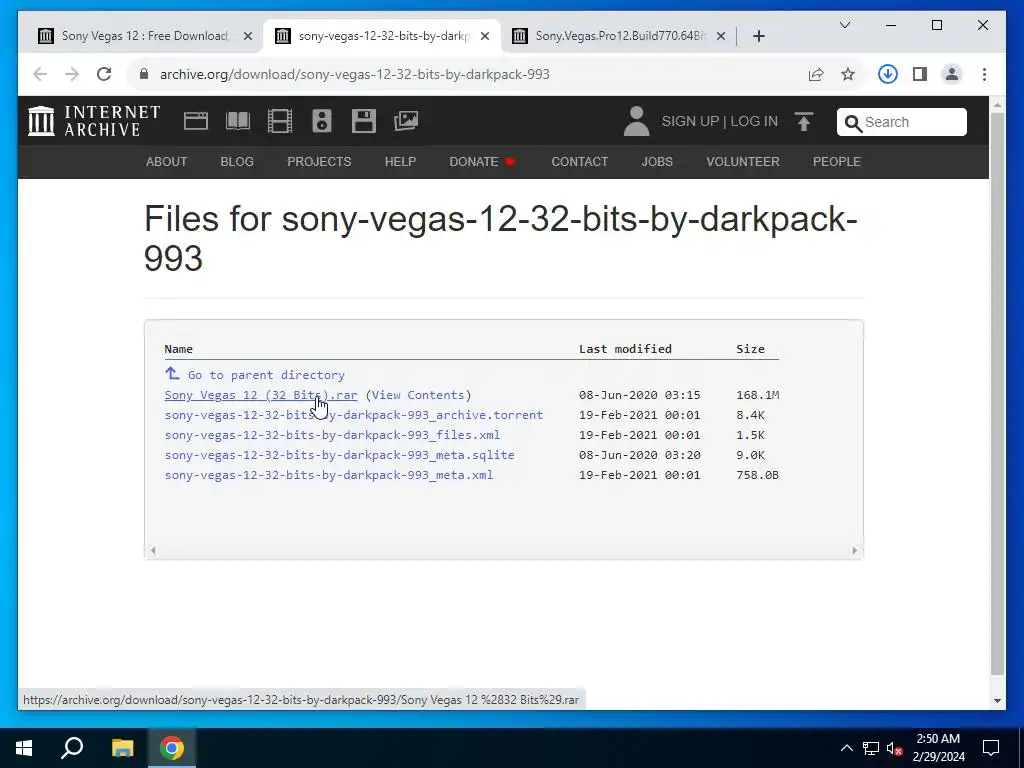This screenshot has height=768, width=1024.
Task: Click the Chrome back arrow
Action: pos(40,74)
